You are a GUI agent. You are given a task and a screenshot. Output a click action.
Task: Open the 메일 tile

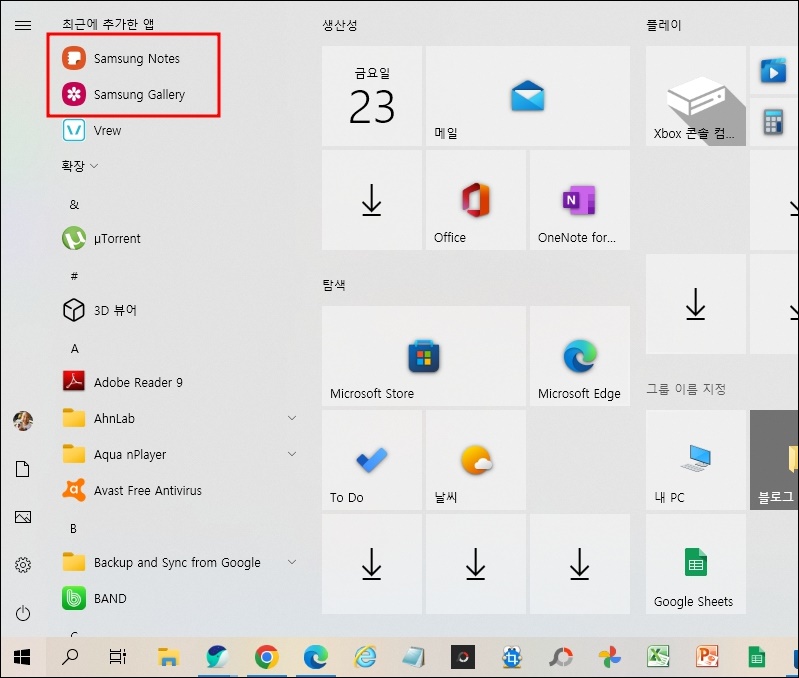tap(528, 96)
